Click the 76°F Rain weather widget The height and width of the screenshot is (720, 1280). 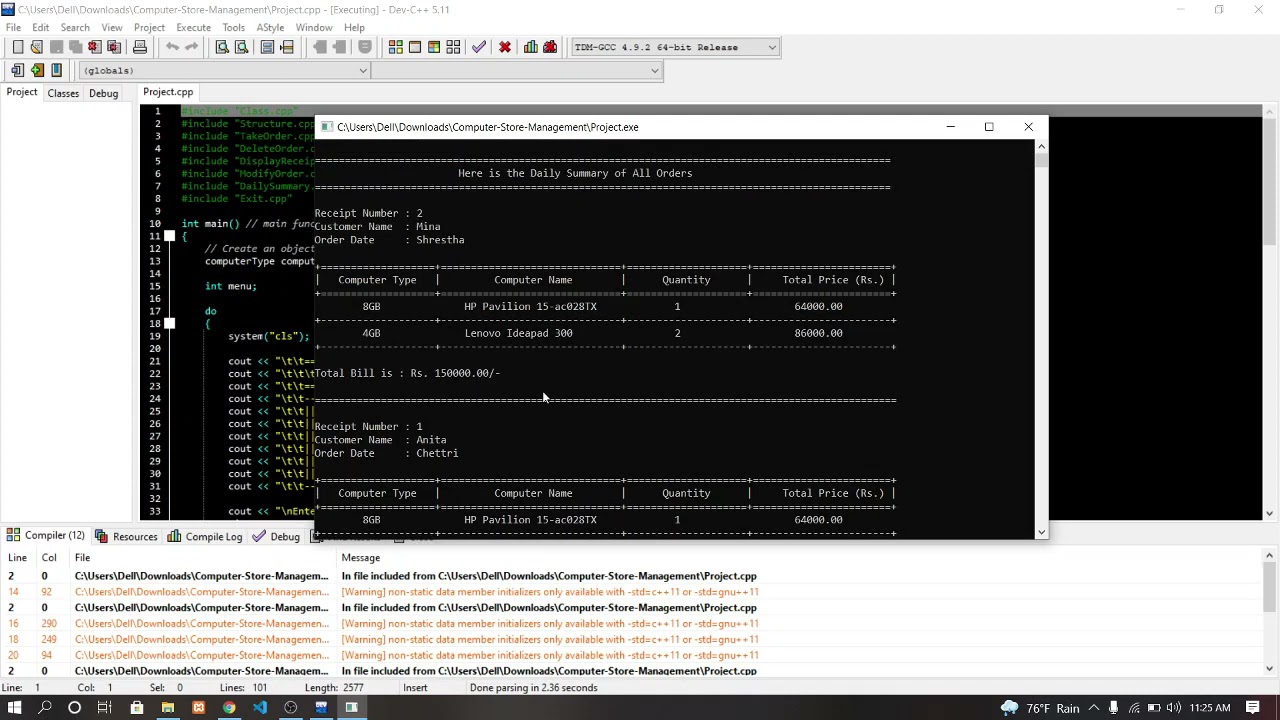1040,708
